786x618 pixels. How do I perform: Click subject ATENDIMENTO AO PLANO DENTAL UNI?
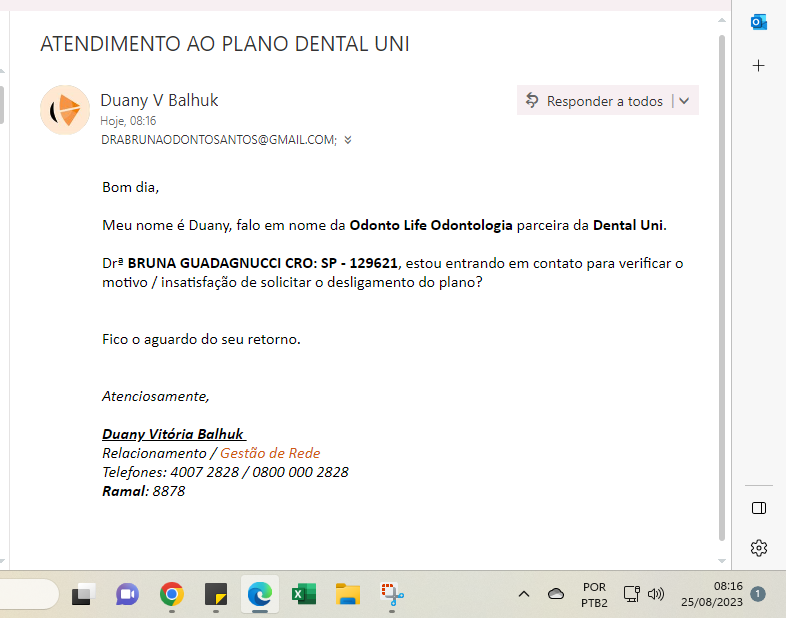click(225, 44)
